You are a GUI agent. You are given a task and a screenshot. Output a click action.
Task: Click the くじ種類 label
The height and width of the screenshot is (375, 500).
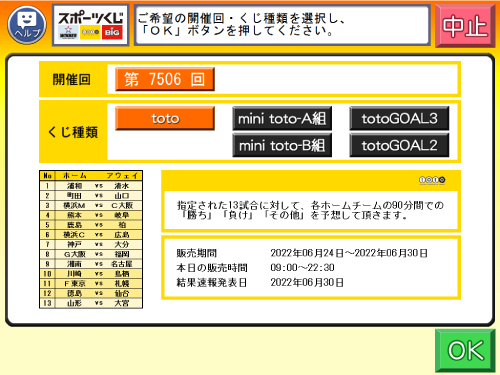click(73, 132)
